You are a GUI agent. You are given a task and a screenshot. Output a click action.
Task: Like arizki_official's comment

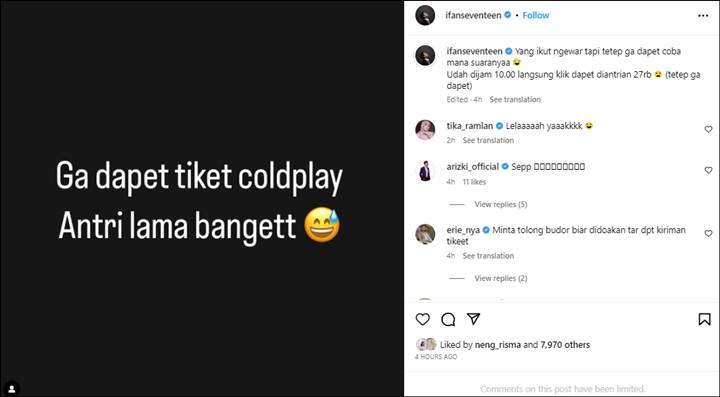[x=708, y=170]
